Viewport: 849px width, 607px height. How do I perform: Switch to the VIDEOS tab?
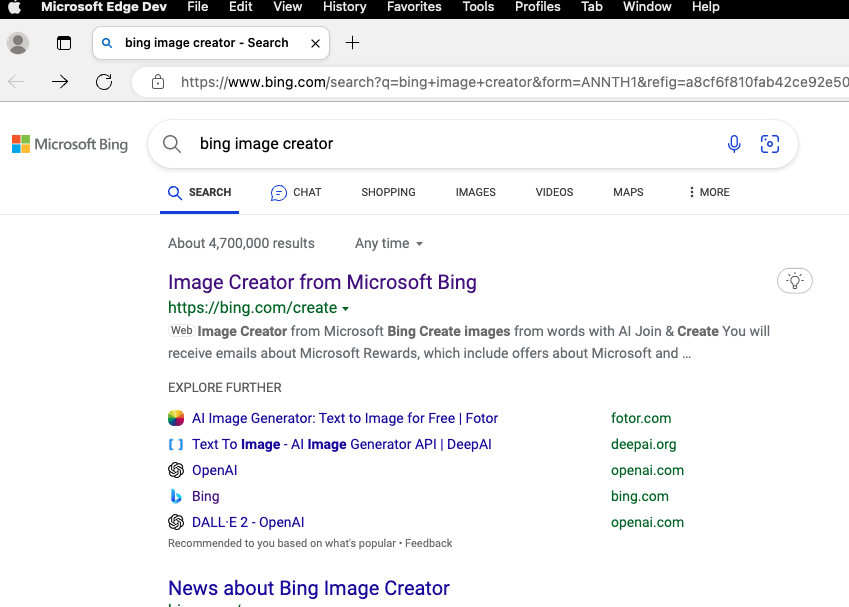coord(554,192)
